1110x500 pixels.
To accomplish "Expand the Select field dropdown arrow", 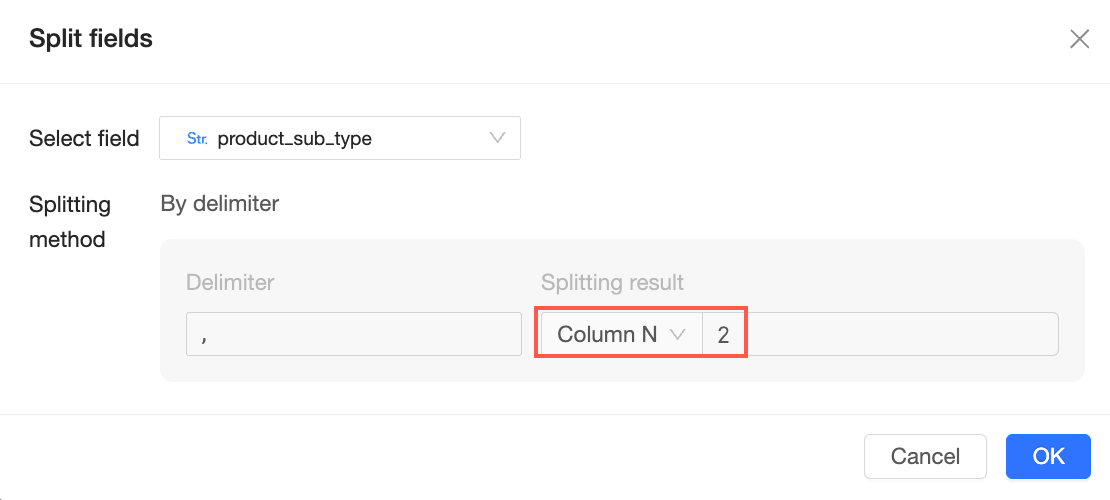I will [x=497, y=138].
